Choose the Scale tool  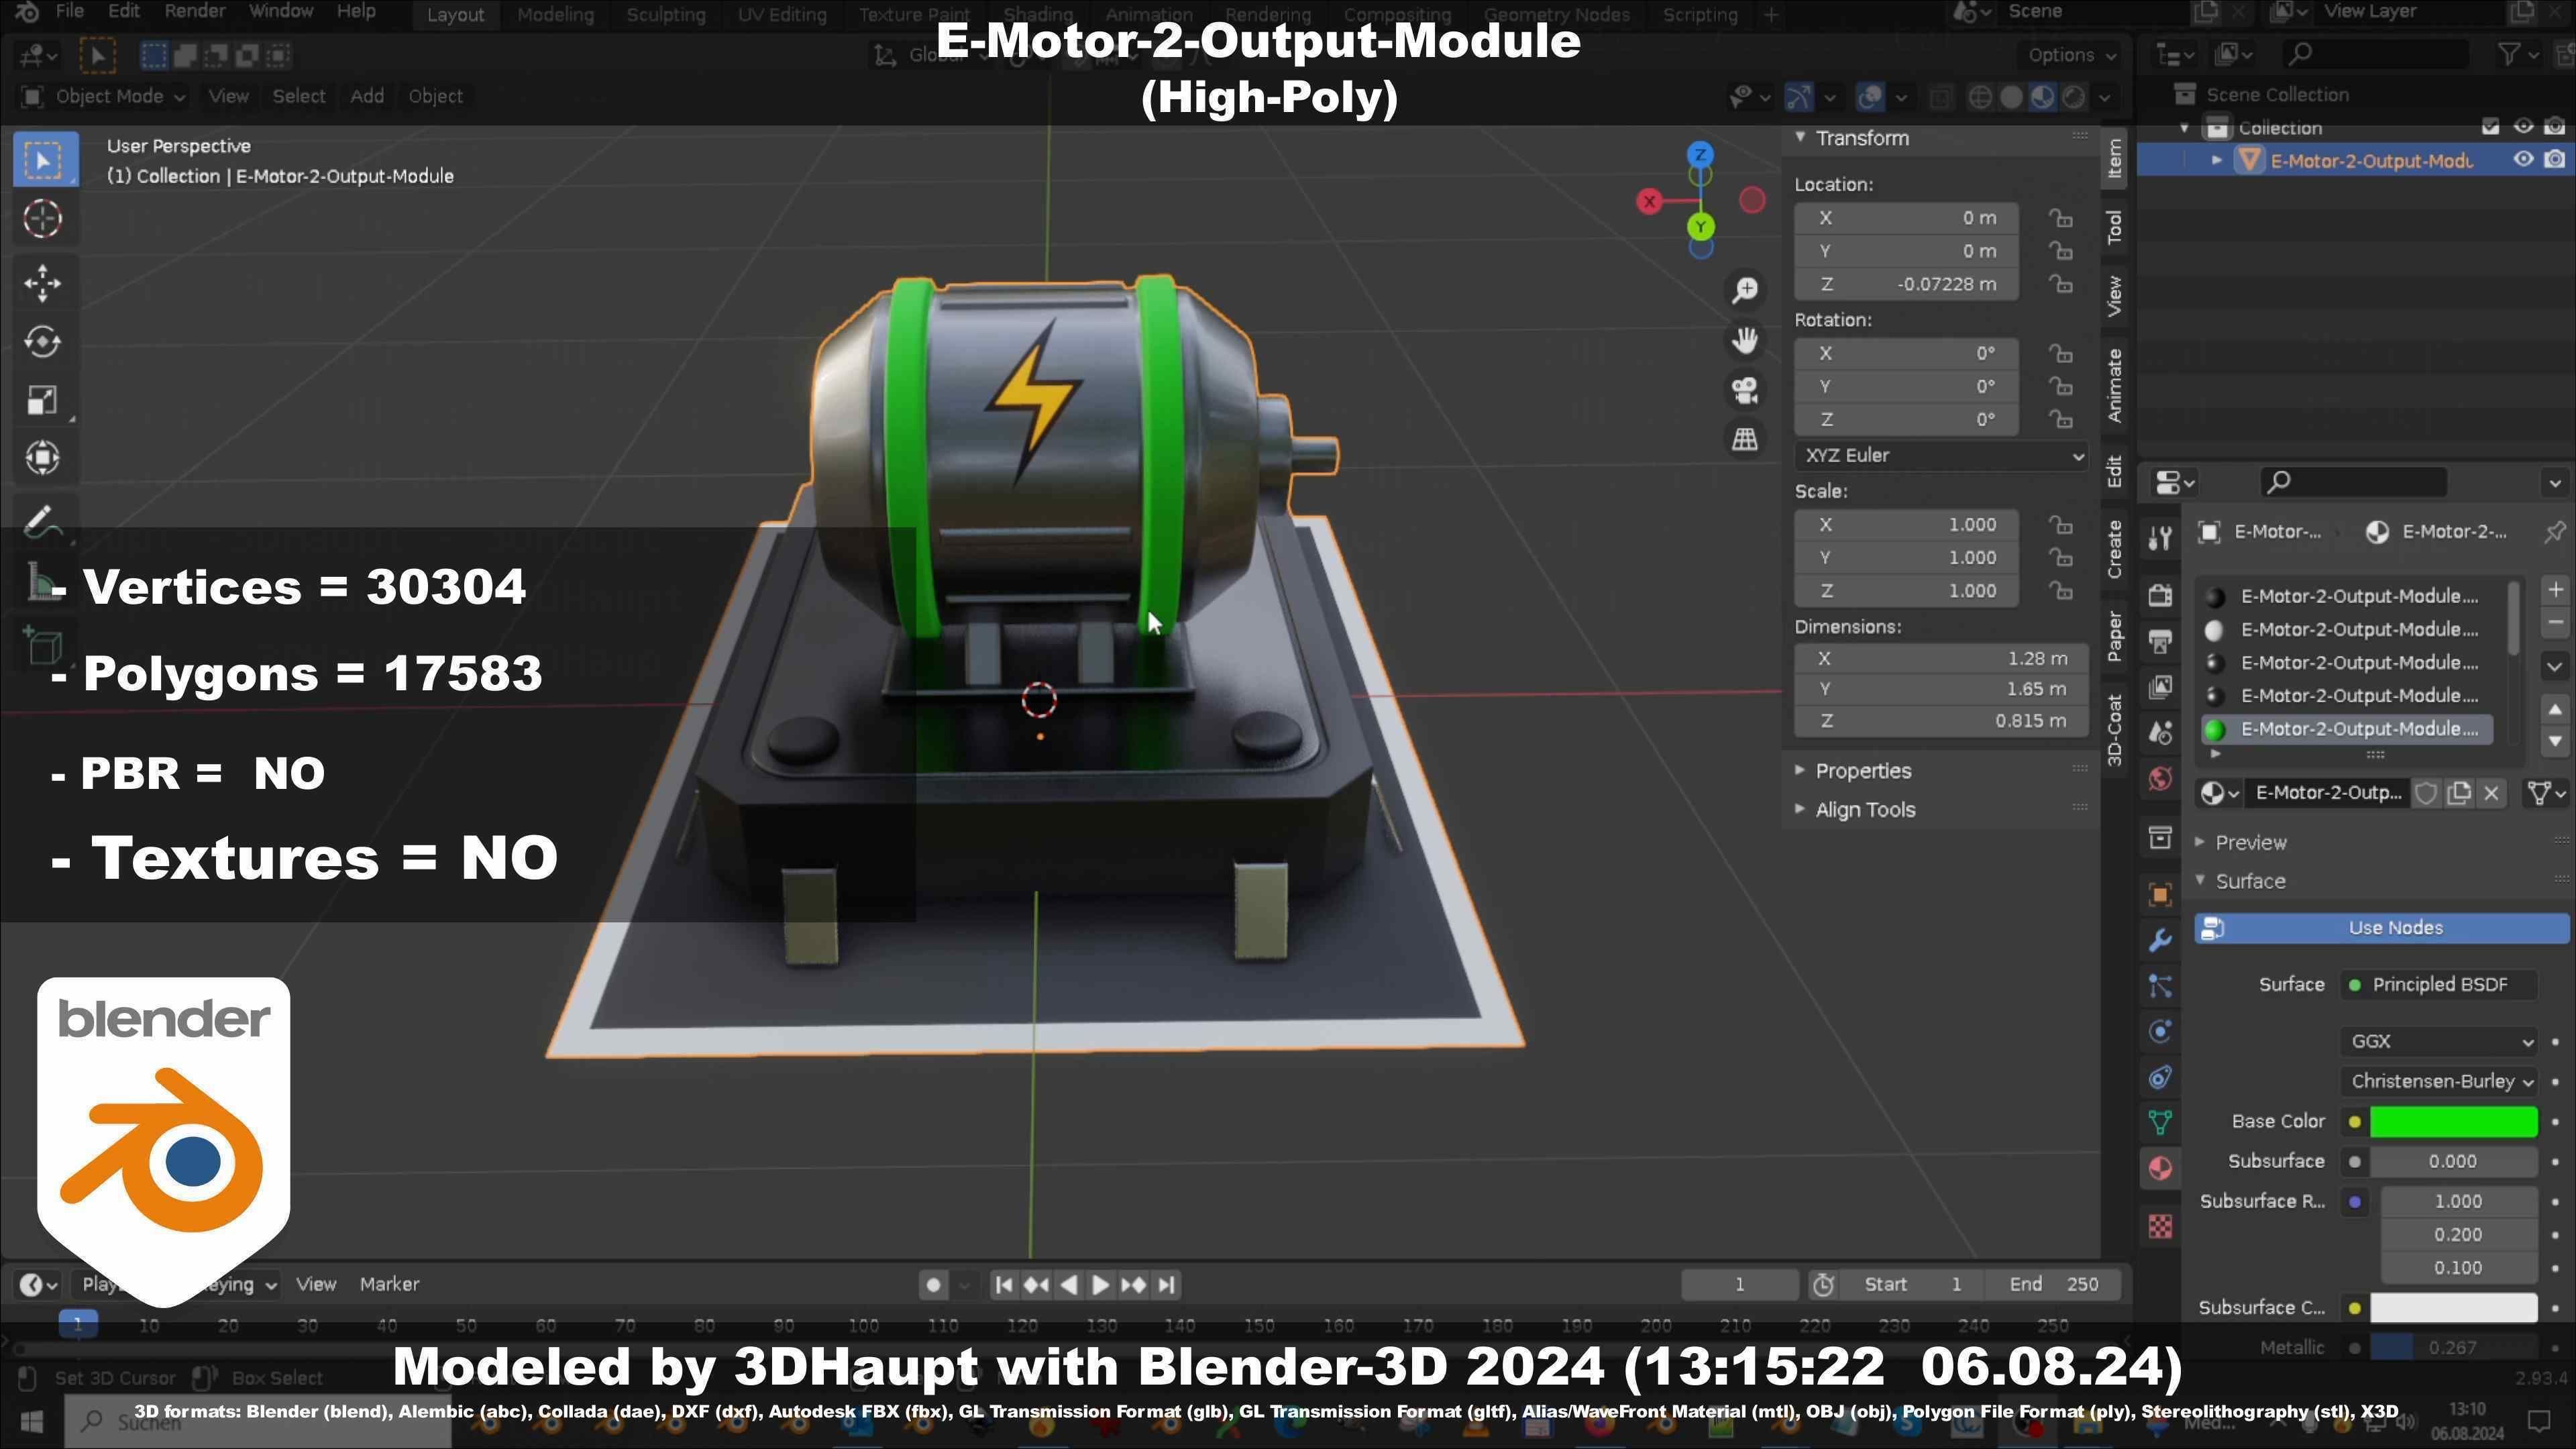coord(42,400)
